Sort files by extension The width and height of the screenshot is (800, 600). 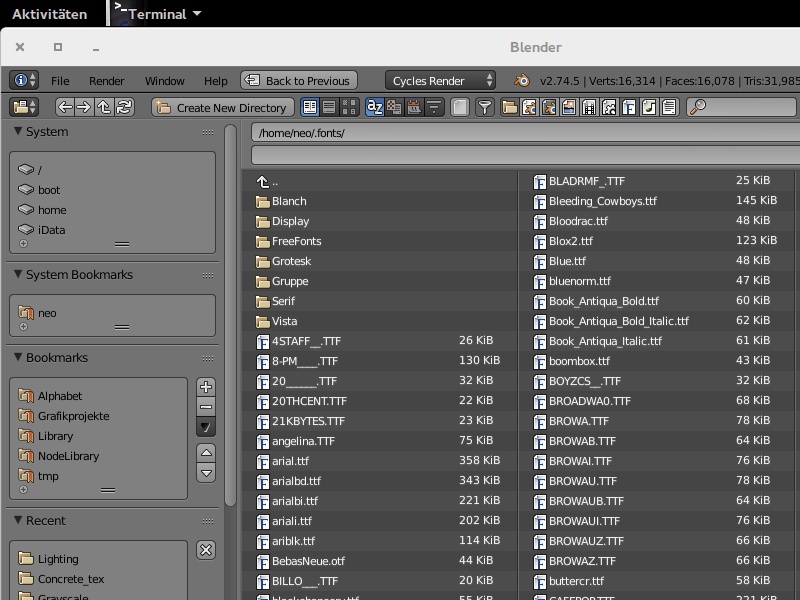pyautogui.click(x=394, y=107)
